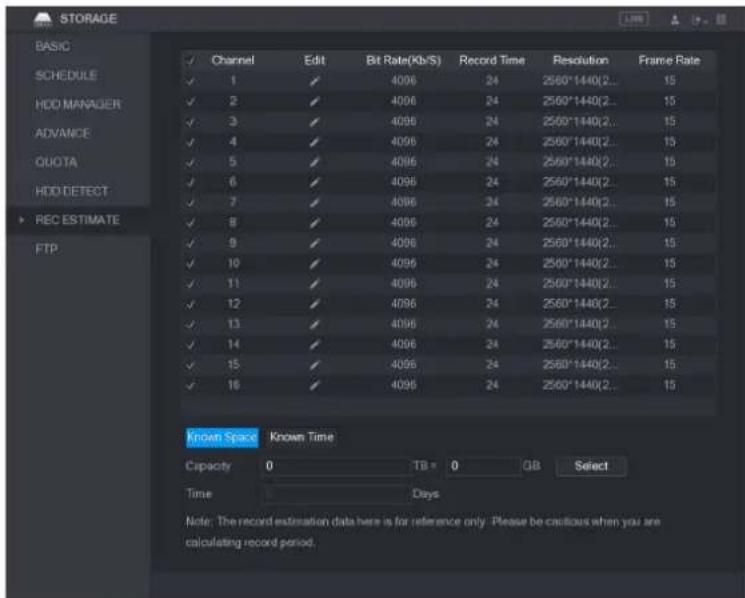This screenshot has width=745, height=598.
Task: Click the logout icon in header
Action: tap(698, 20)
